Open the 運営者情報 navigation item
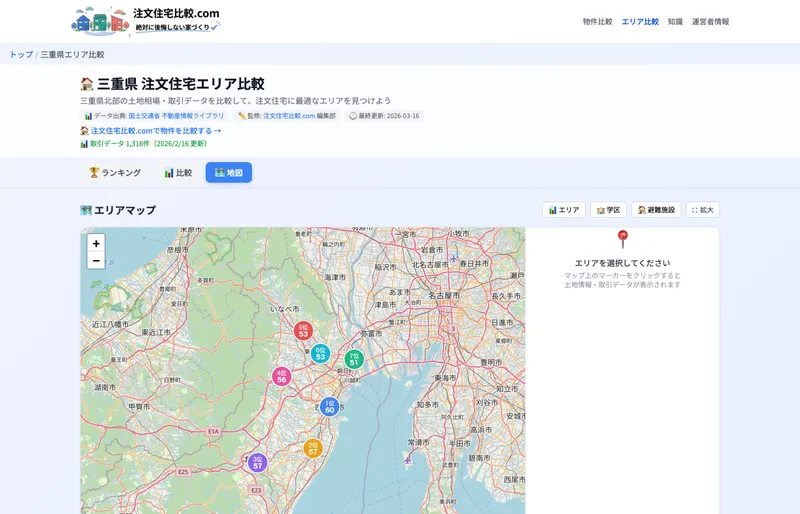 710,21
